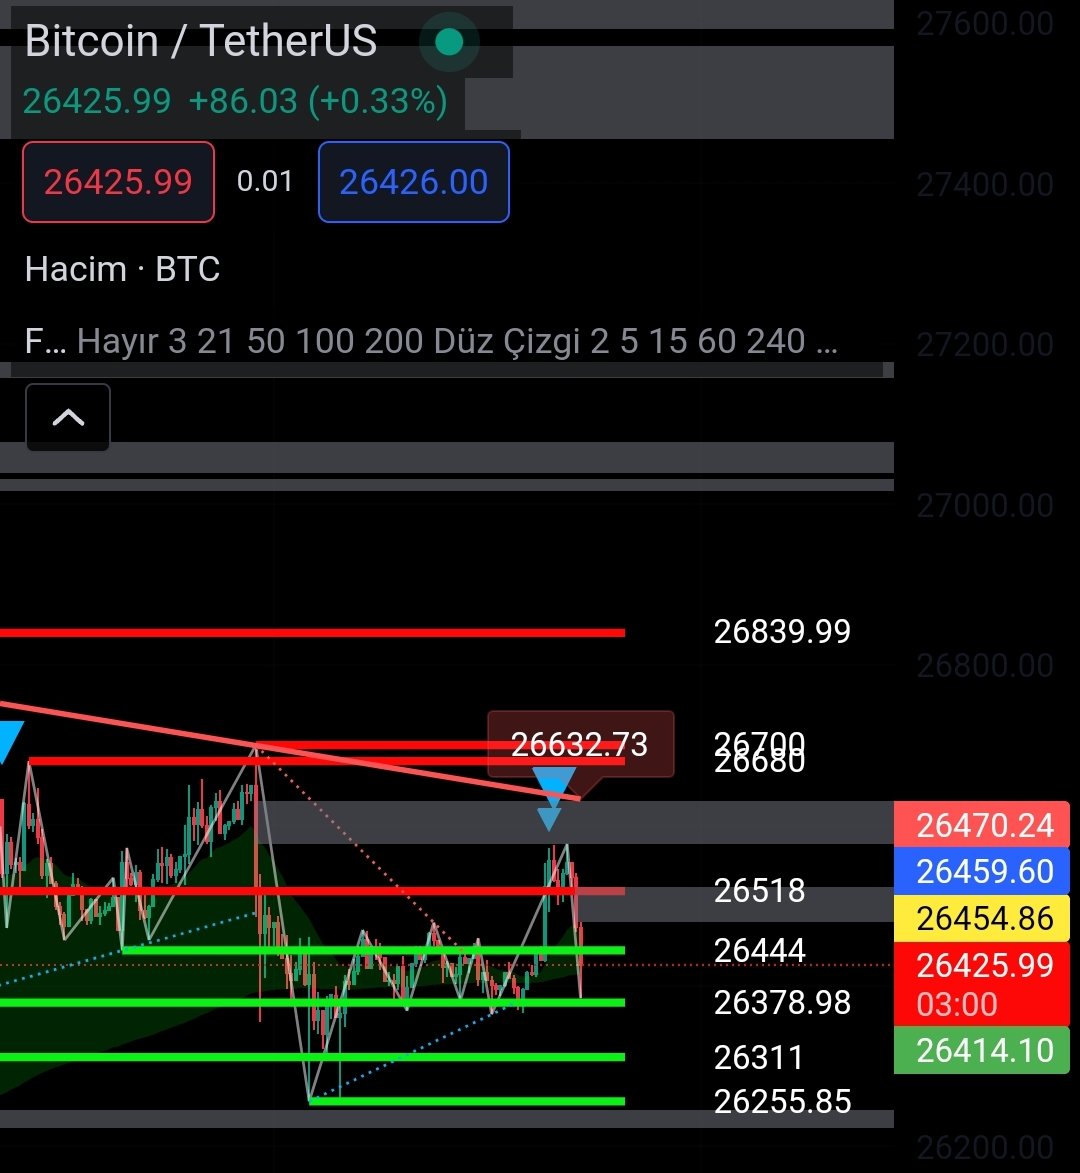Screen dimensions: 1080x1173
Task: Click the 27000.00 price axis label
Action: click(985, 506)
